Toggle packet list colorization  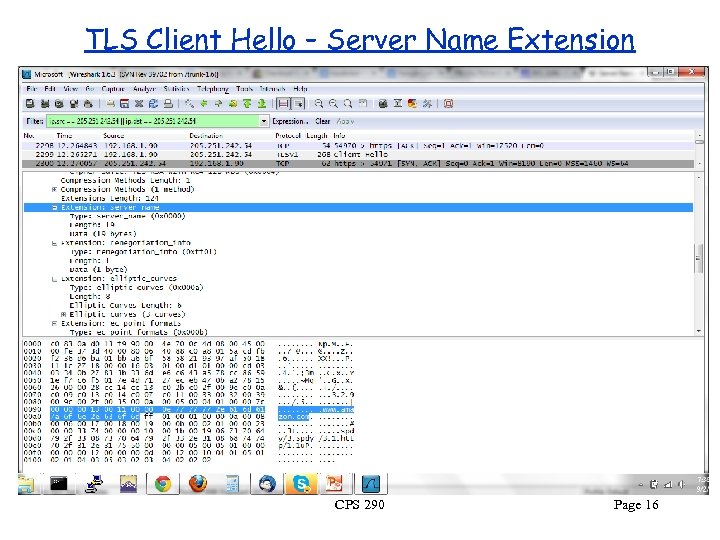(x=283, y=104)
